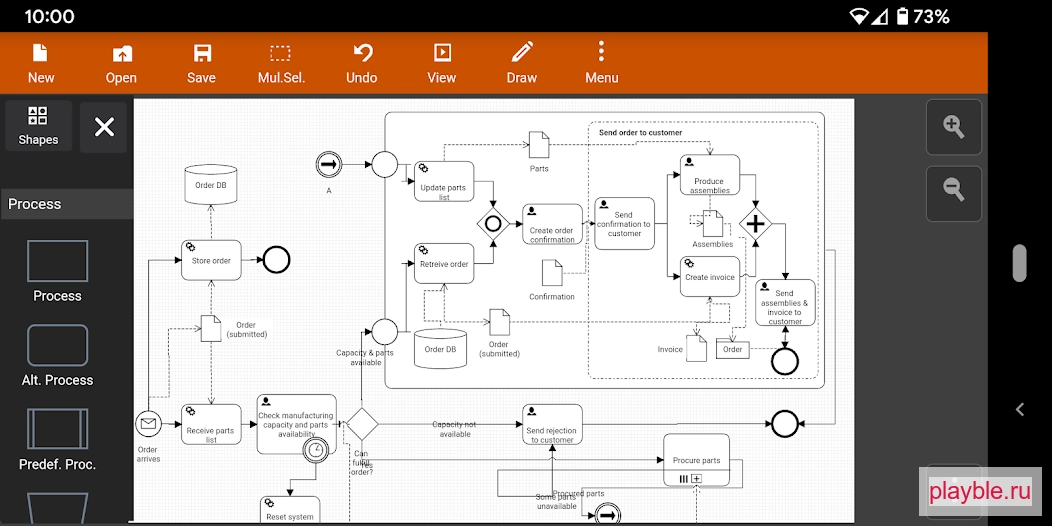
Task: Enable multiple selection with Mul.Sel.
Action: pos(281,64)
